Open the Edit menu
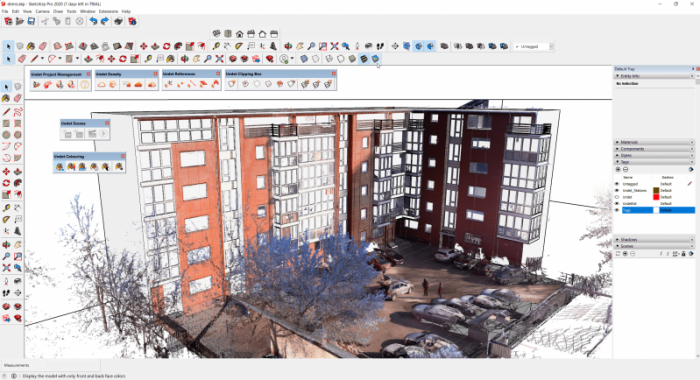 tap(16, 11)
